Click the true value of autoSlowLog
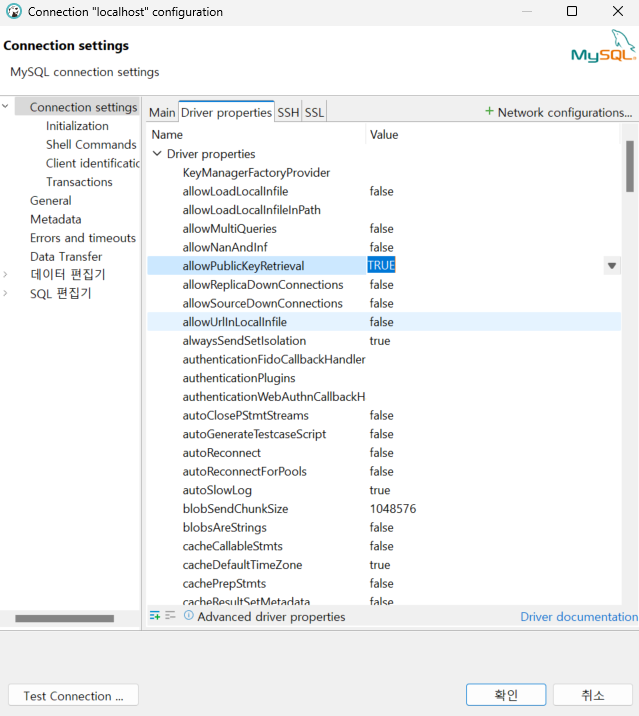Viewport: 639px width, 716px height. coord(380,490)
